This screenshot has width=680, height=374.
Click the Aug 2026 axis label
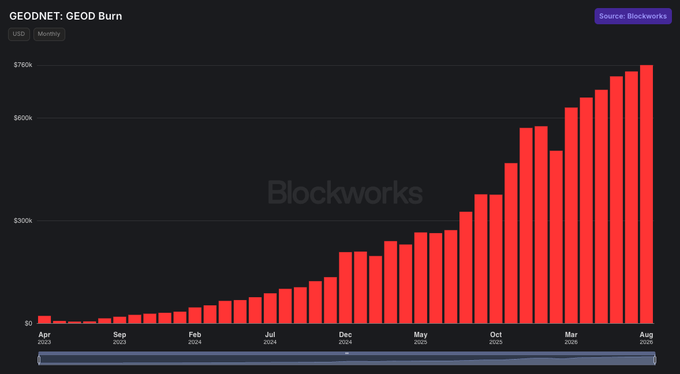(646, 338)
